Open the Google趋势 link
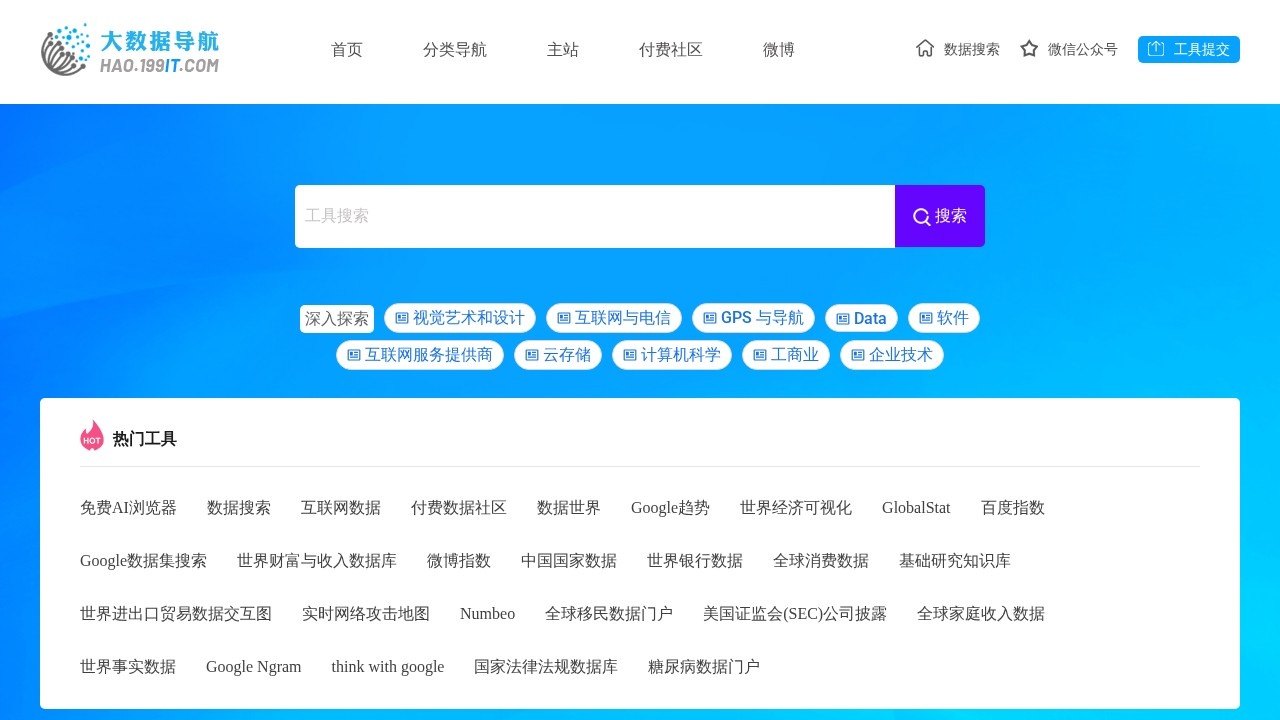Image resolution: width=1280 pixels, height=720 pixels. 670,508
